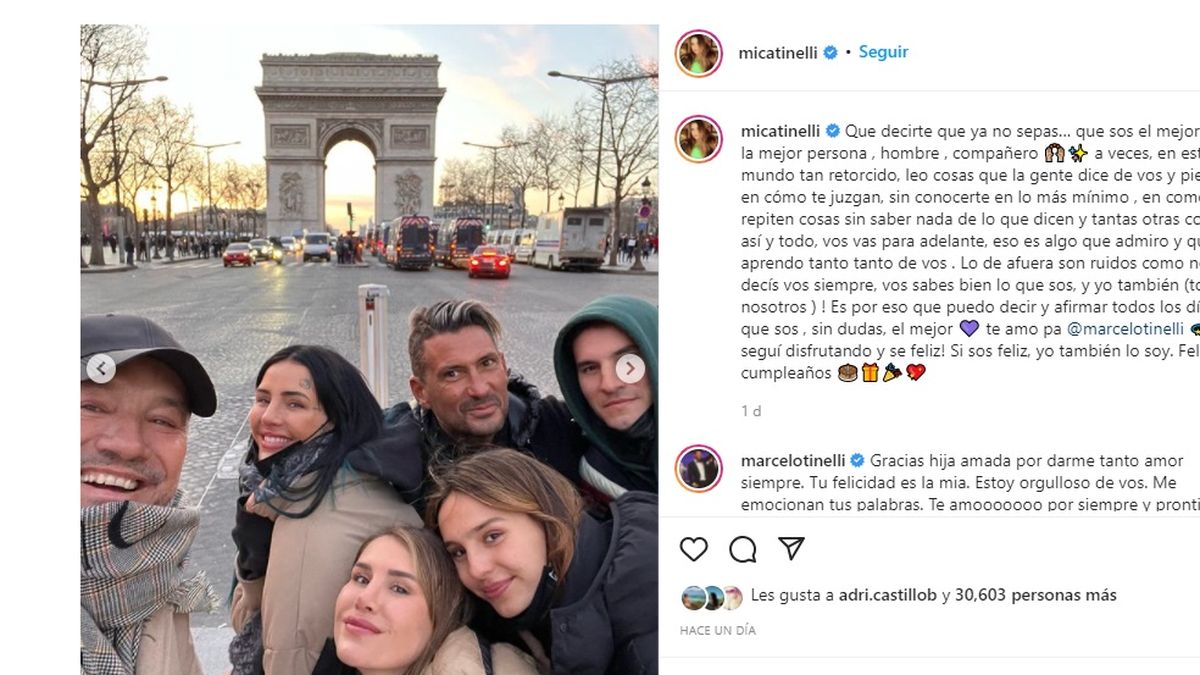The image size is (1200, 675).
Task: Go to the previous photo in the carousel
Action: (100, 369)
